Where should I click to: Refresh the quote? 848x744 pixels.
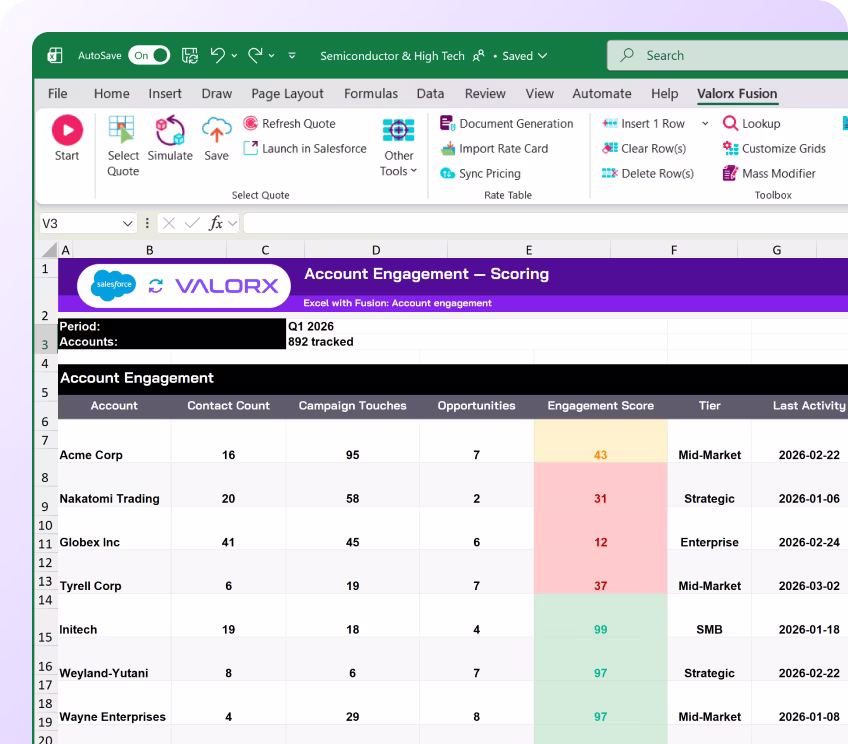289,124
